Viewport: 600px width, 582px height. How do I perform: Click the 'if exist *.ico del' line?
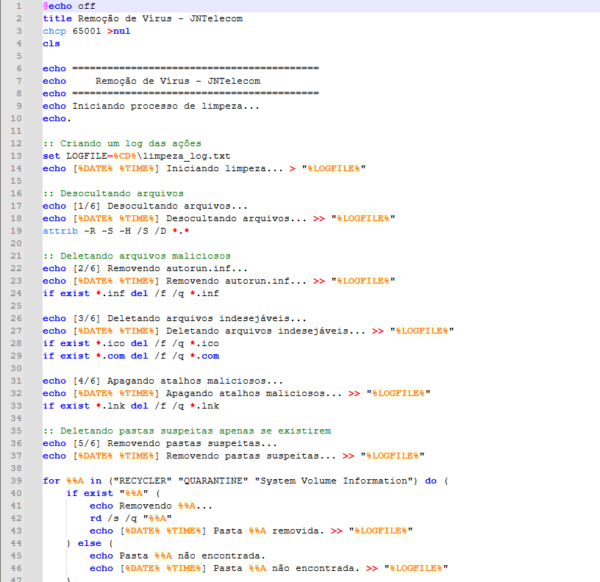pyautogui.click(x=115, y=342)
